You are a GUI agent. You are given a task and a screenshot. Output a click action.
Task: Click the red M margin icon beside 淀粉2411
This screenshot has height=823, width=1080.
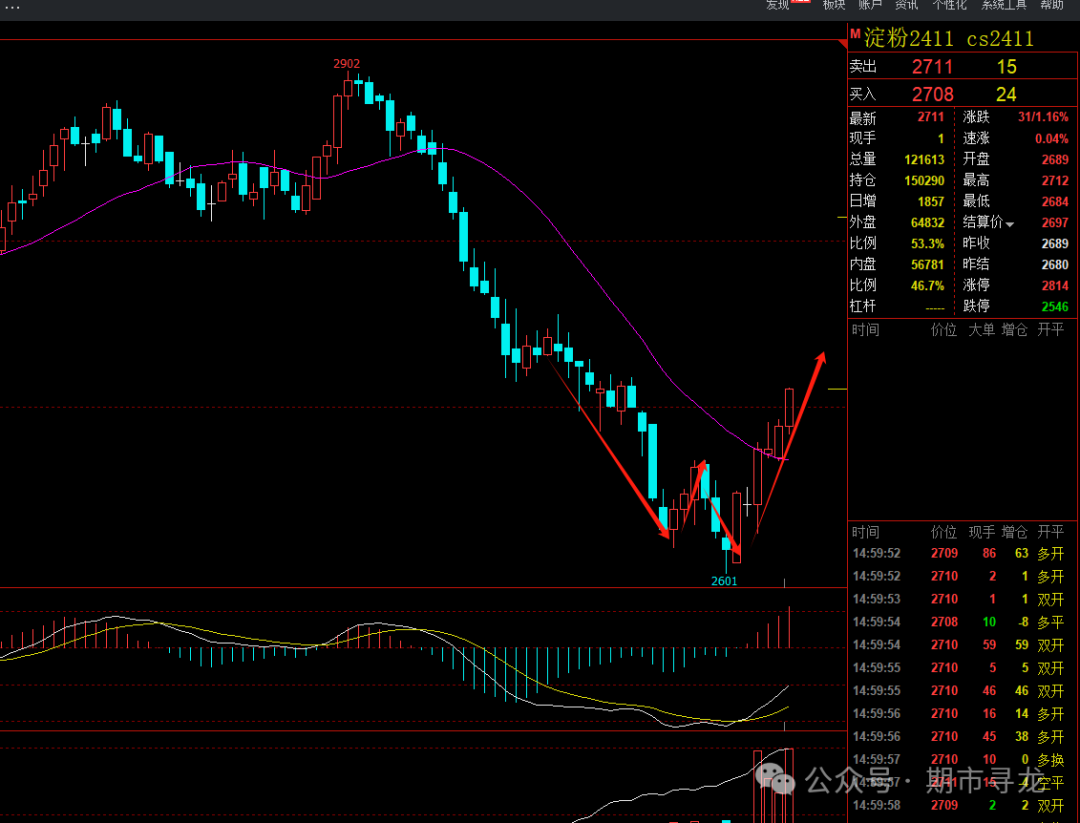pos(855,34)
